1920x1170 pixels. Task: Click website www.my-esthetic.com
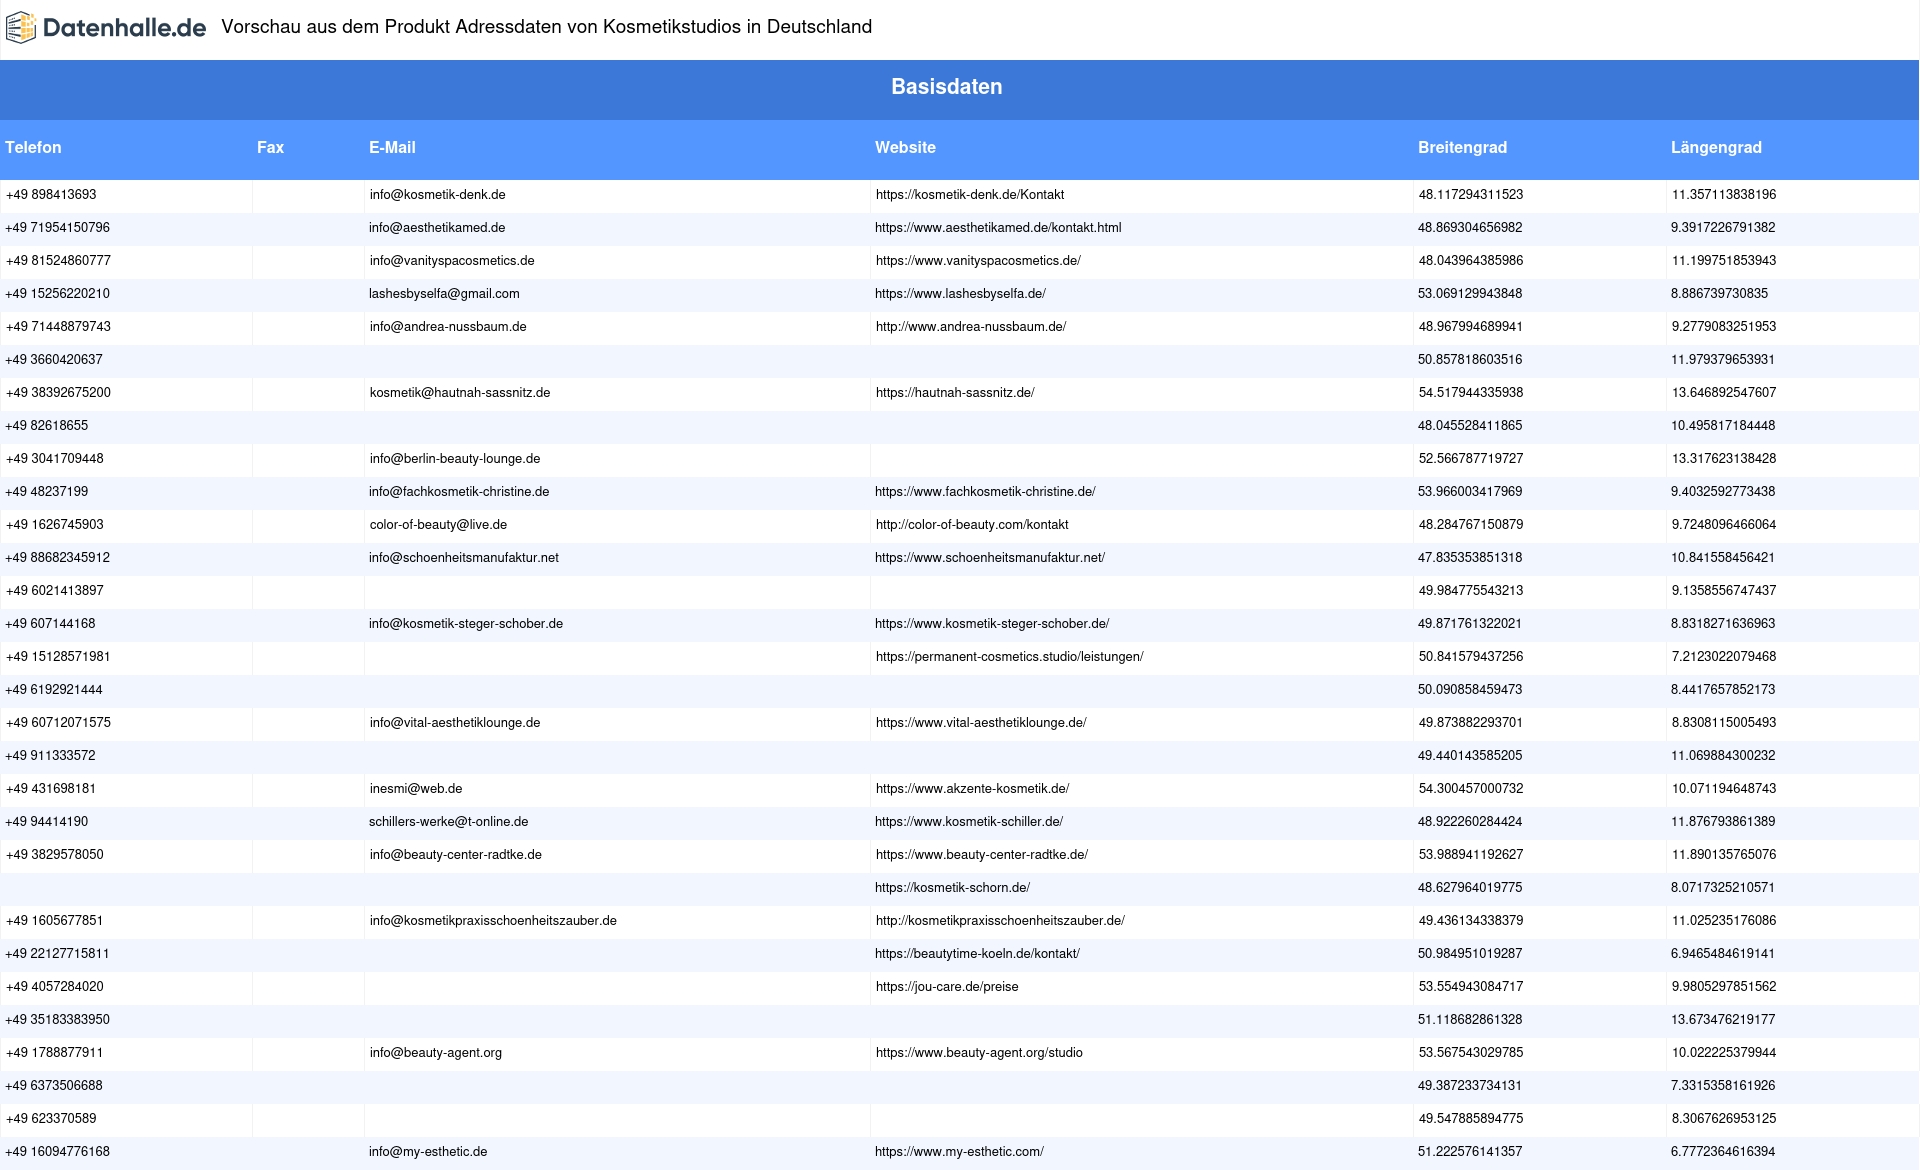click(x=959, y=1152)
